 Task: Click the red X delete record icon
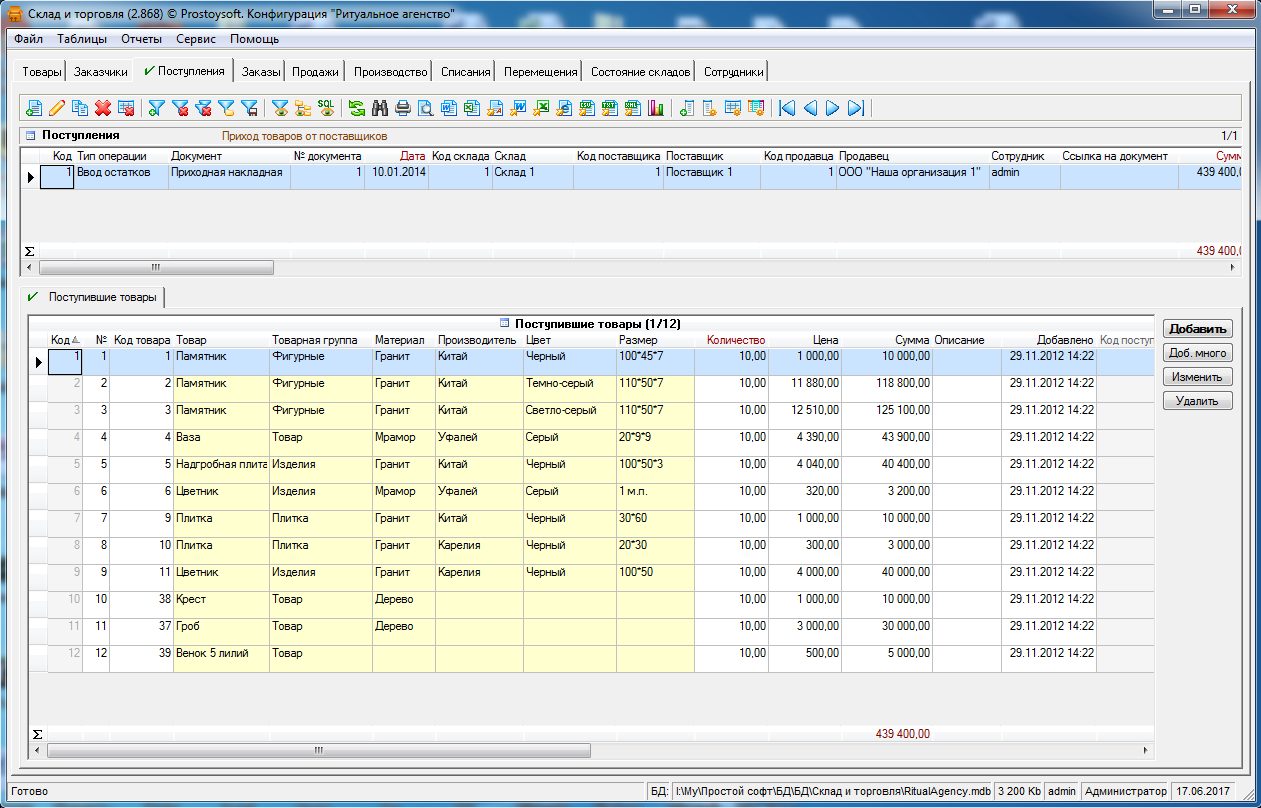(x=103, y=108)
